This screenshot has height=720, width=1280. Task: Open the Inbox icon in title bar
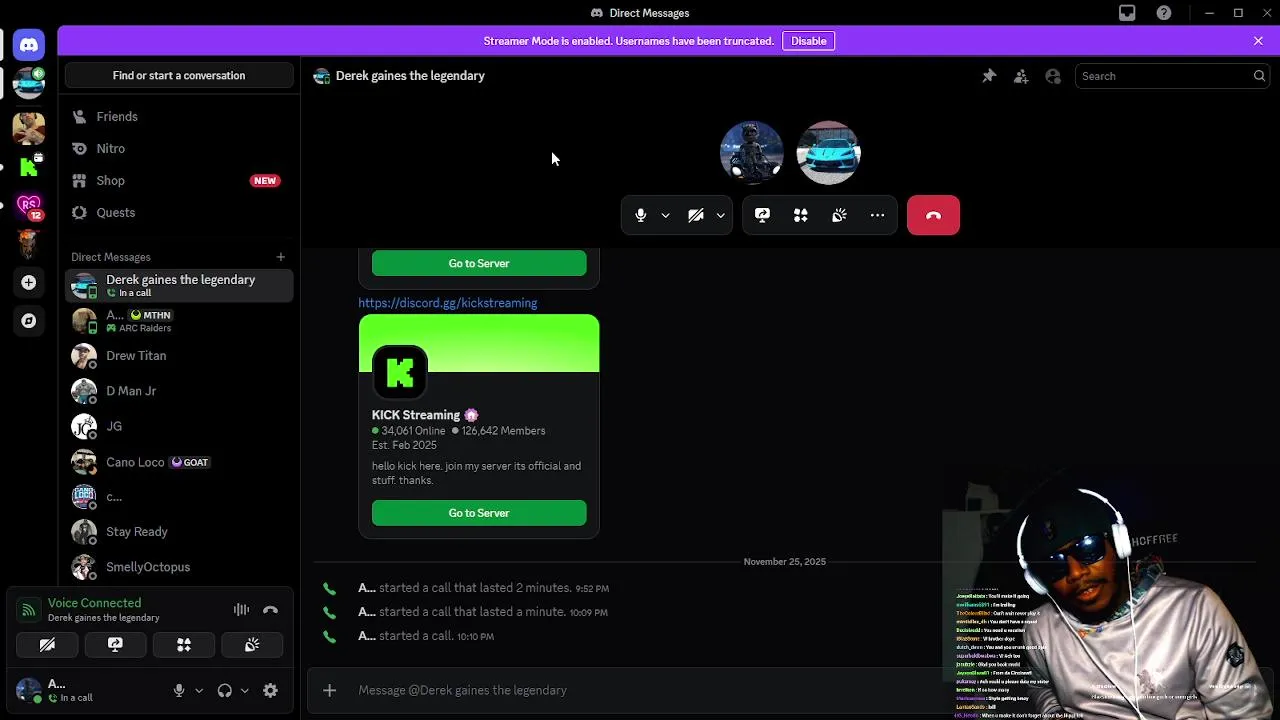coord(1127,13)
